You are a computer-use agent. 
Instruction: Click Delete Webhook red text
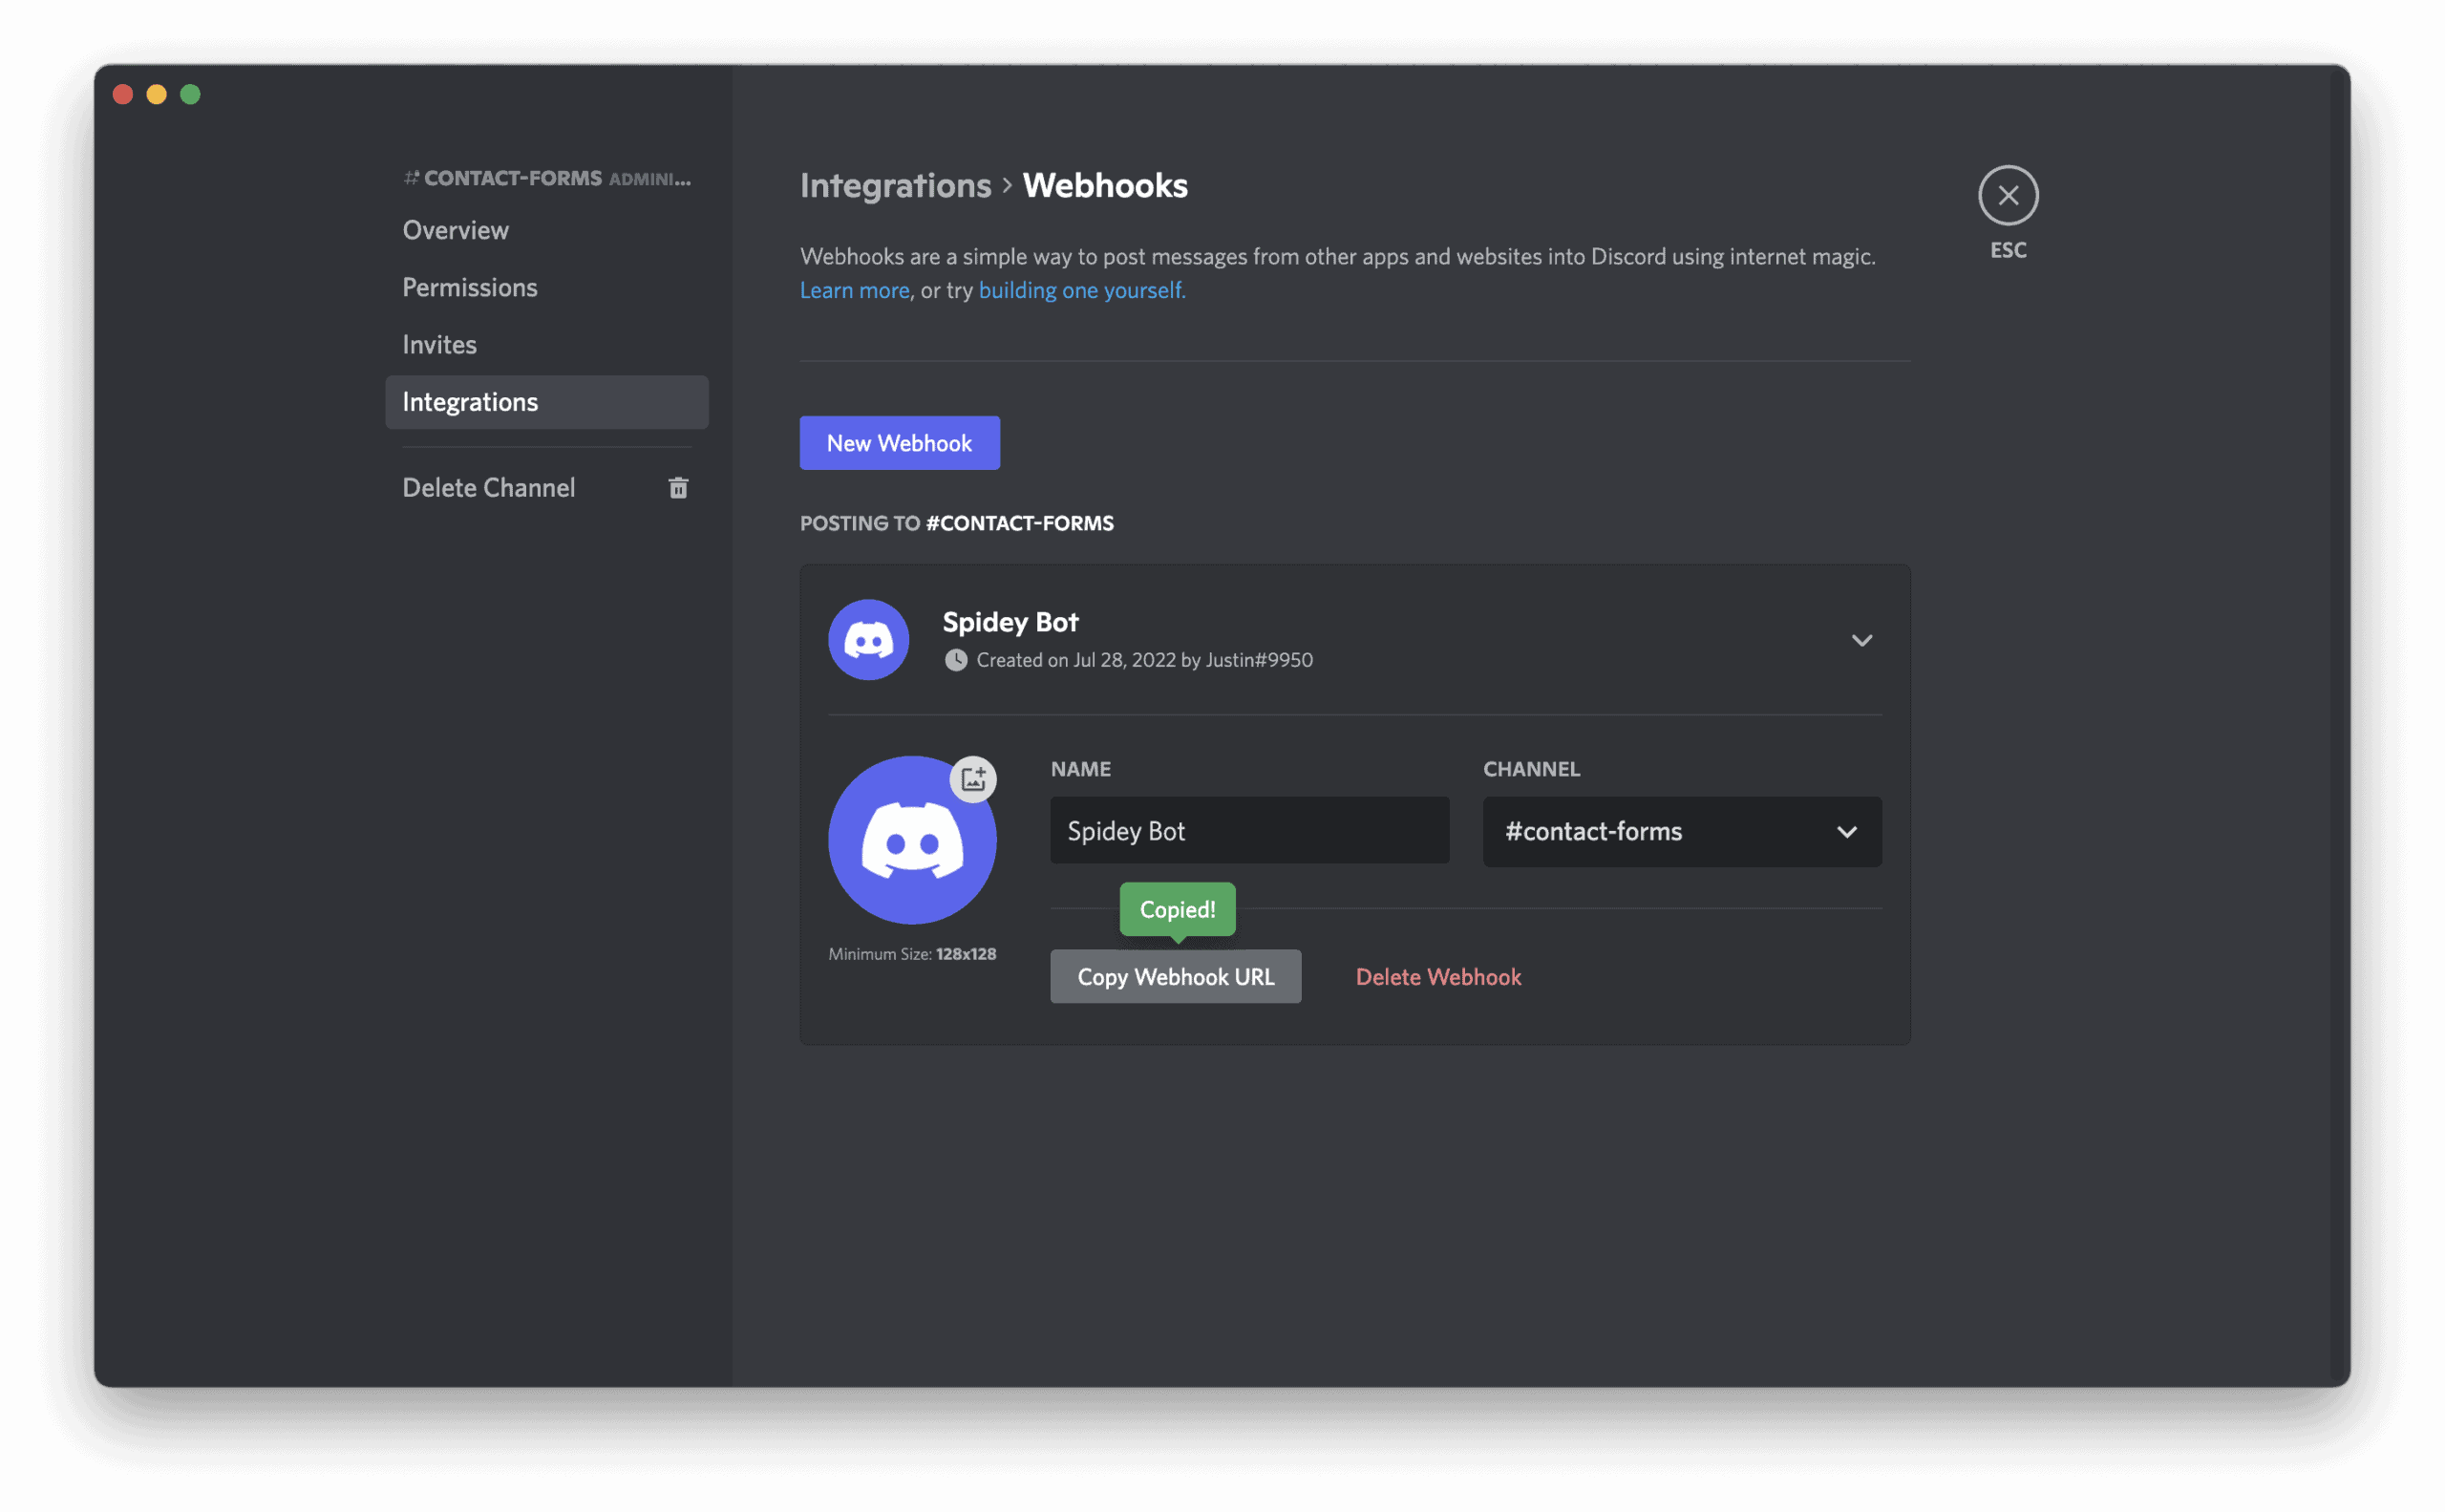1438,977
